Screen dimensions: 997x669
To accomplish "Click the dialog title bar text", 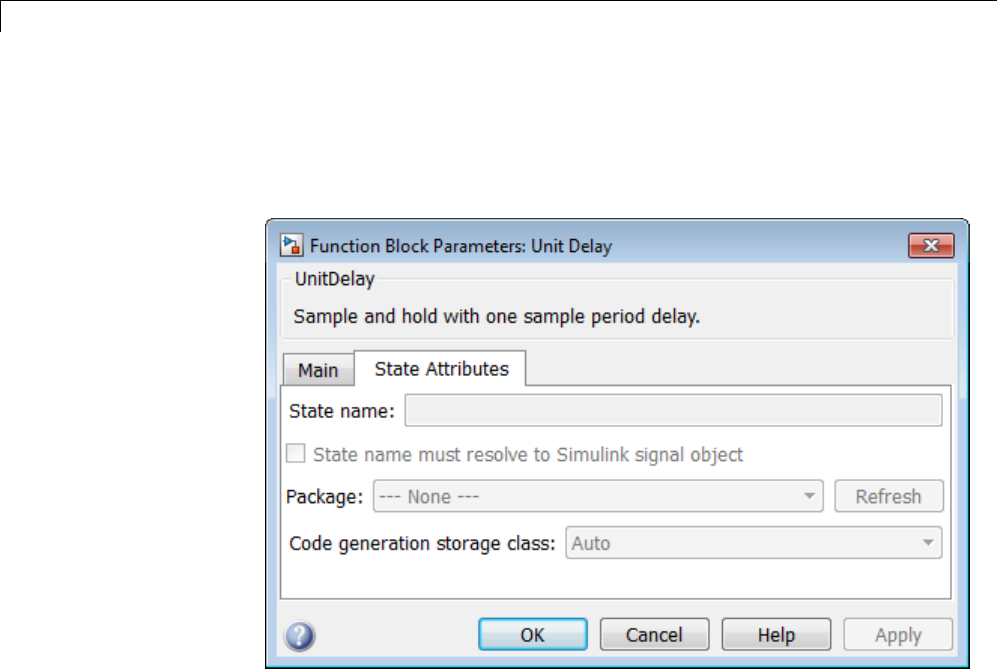I will point(461,245).
